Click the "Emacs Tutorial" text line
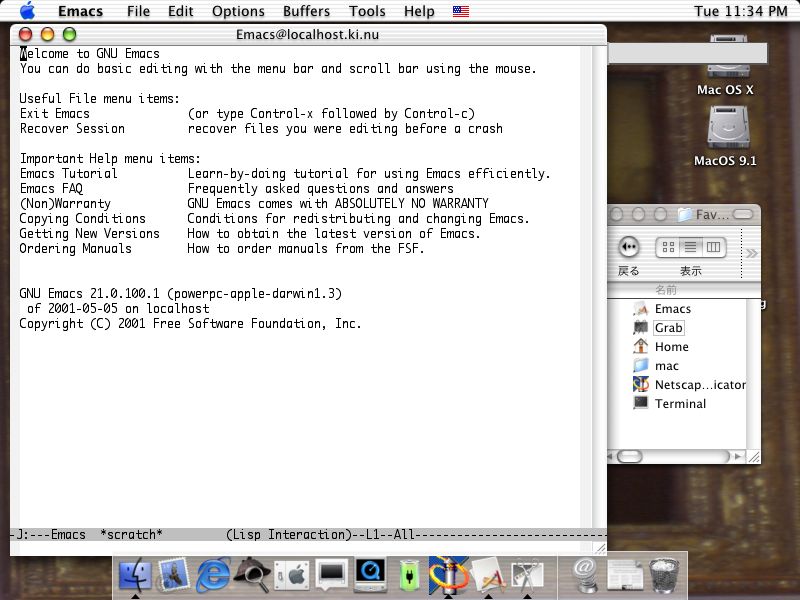The width and height of the screenshot is (800, 600). (x=68, y=173)
